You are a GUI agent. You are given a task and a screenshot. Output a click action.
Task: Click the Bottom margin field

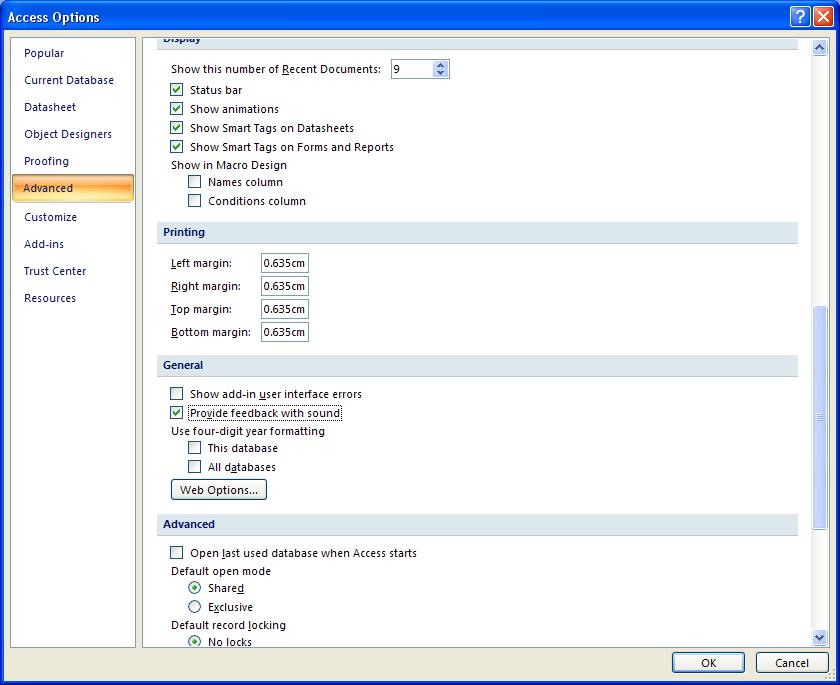pyautogui.click(x=284, y=332)
